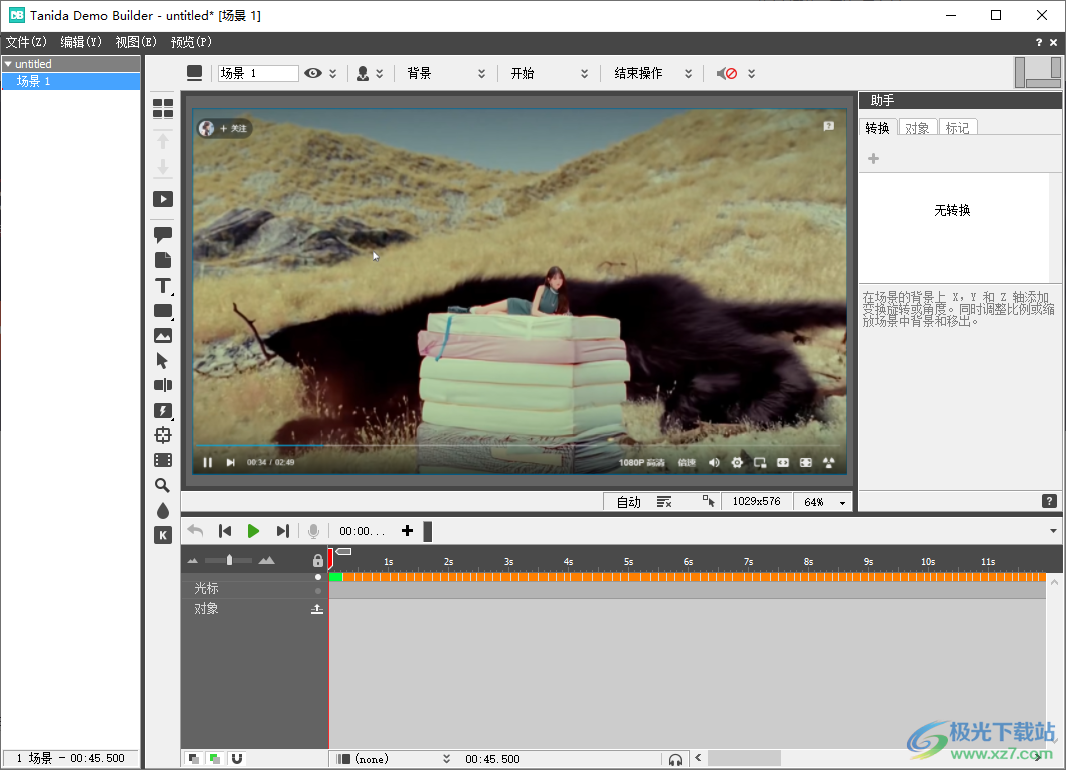Add a marker with plus icon
Screen dimensions: 1066x770
(x=407, y=531)
